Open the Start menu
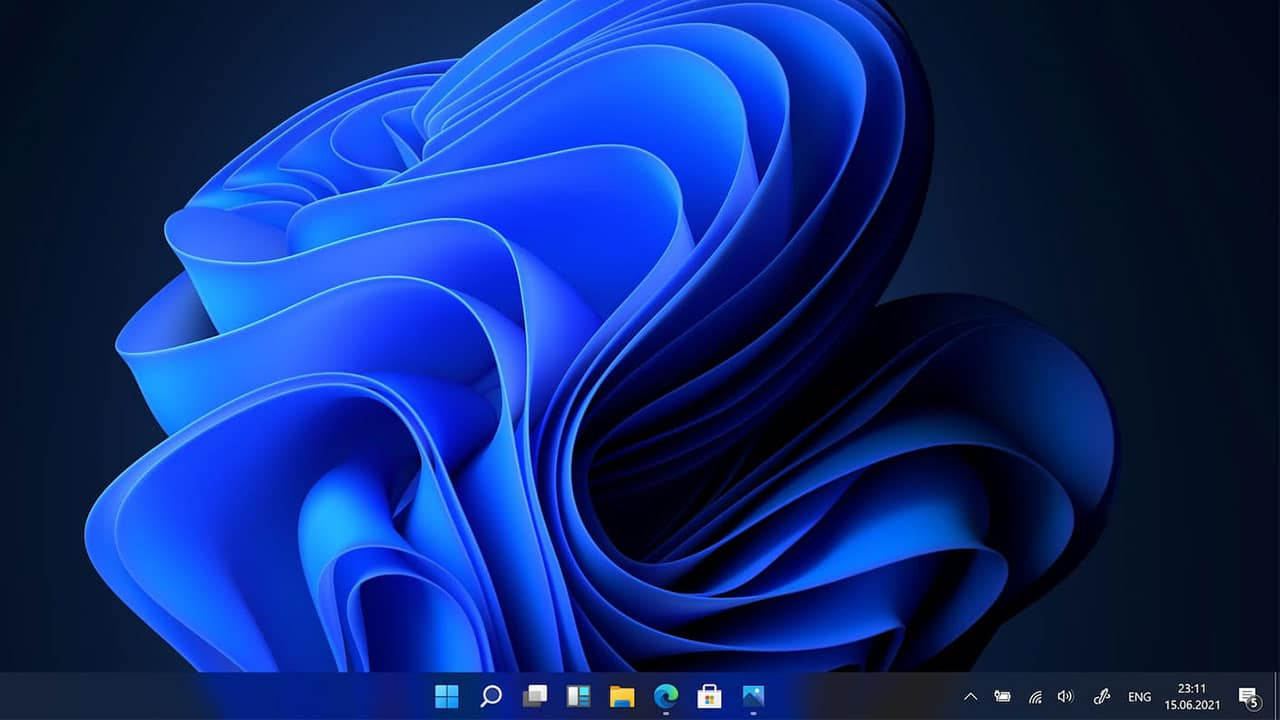Screen dimensions: 1280x720 point(446,695)
